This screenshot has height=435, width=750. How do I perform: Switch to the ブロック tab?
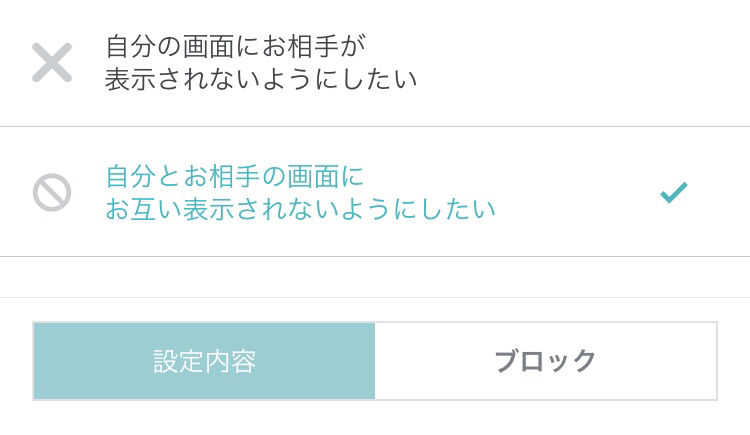(546, 361)
